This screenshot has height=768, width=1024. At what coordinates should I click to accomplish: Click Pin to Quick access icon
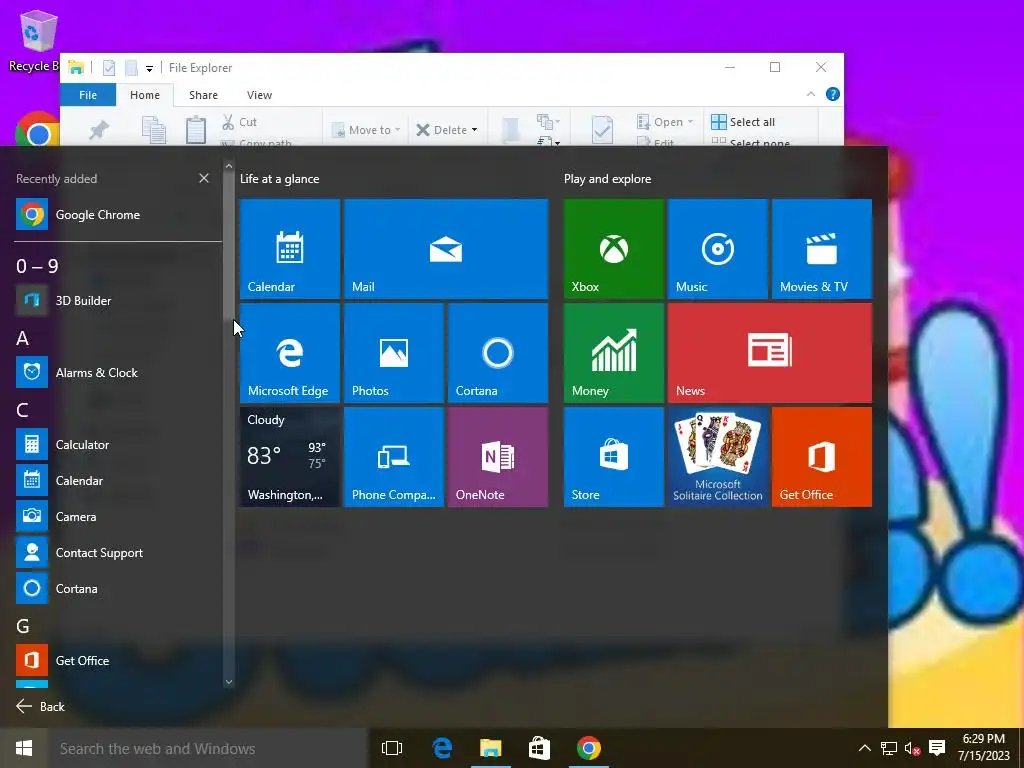click(99, 130)
